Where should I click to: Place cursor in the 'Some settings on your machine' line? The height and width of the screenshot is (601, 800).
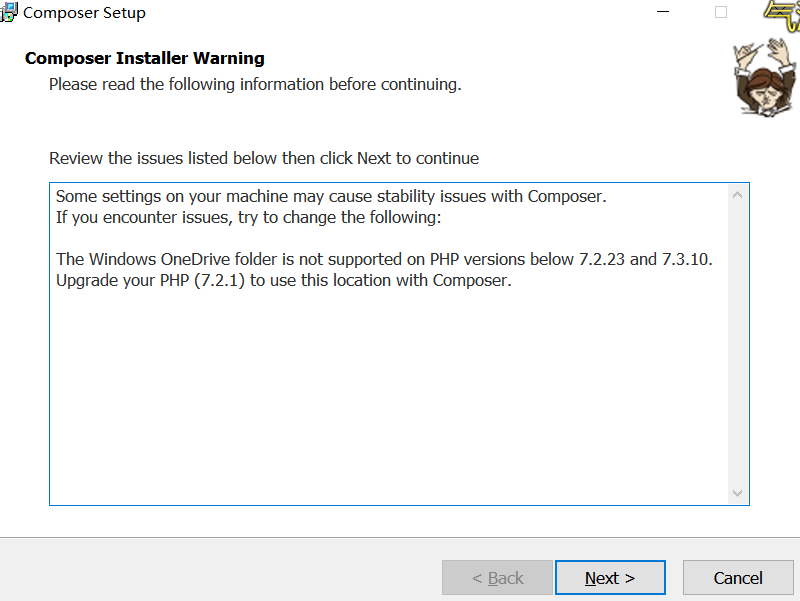[331, 196]
